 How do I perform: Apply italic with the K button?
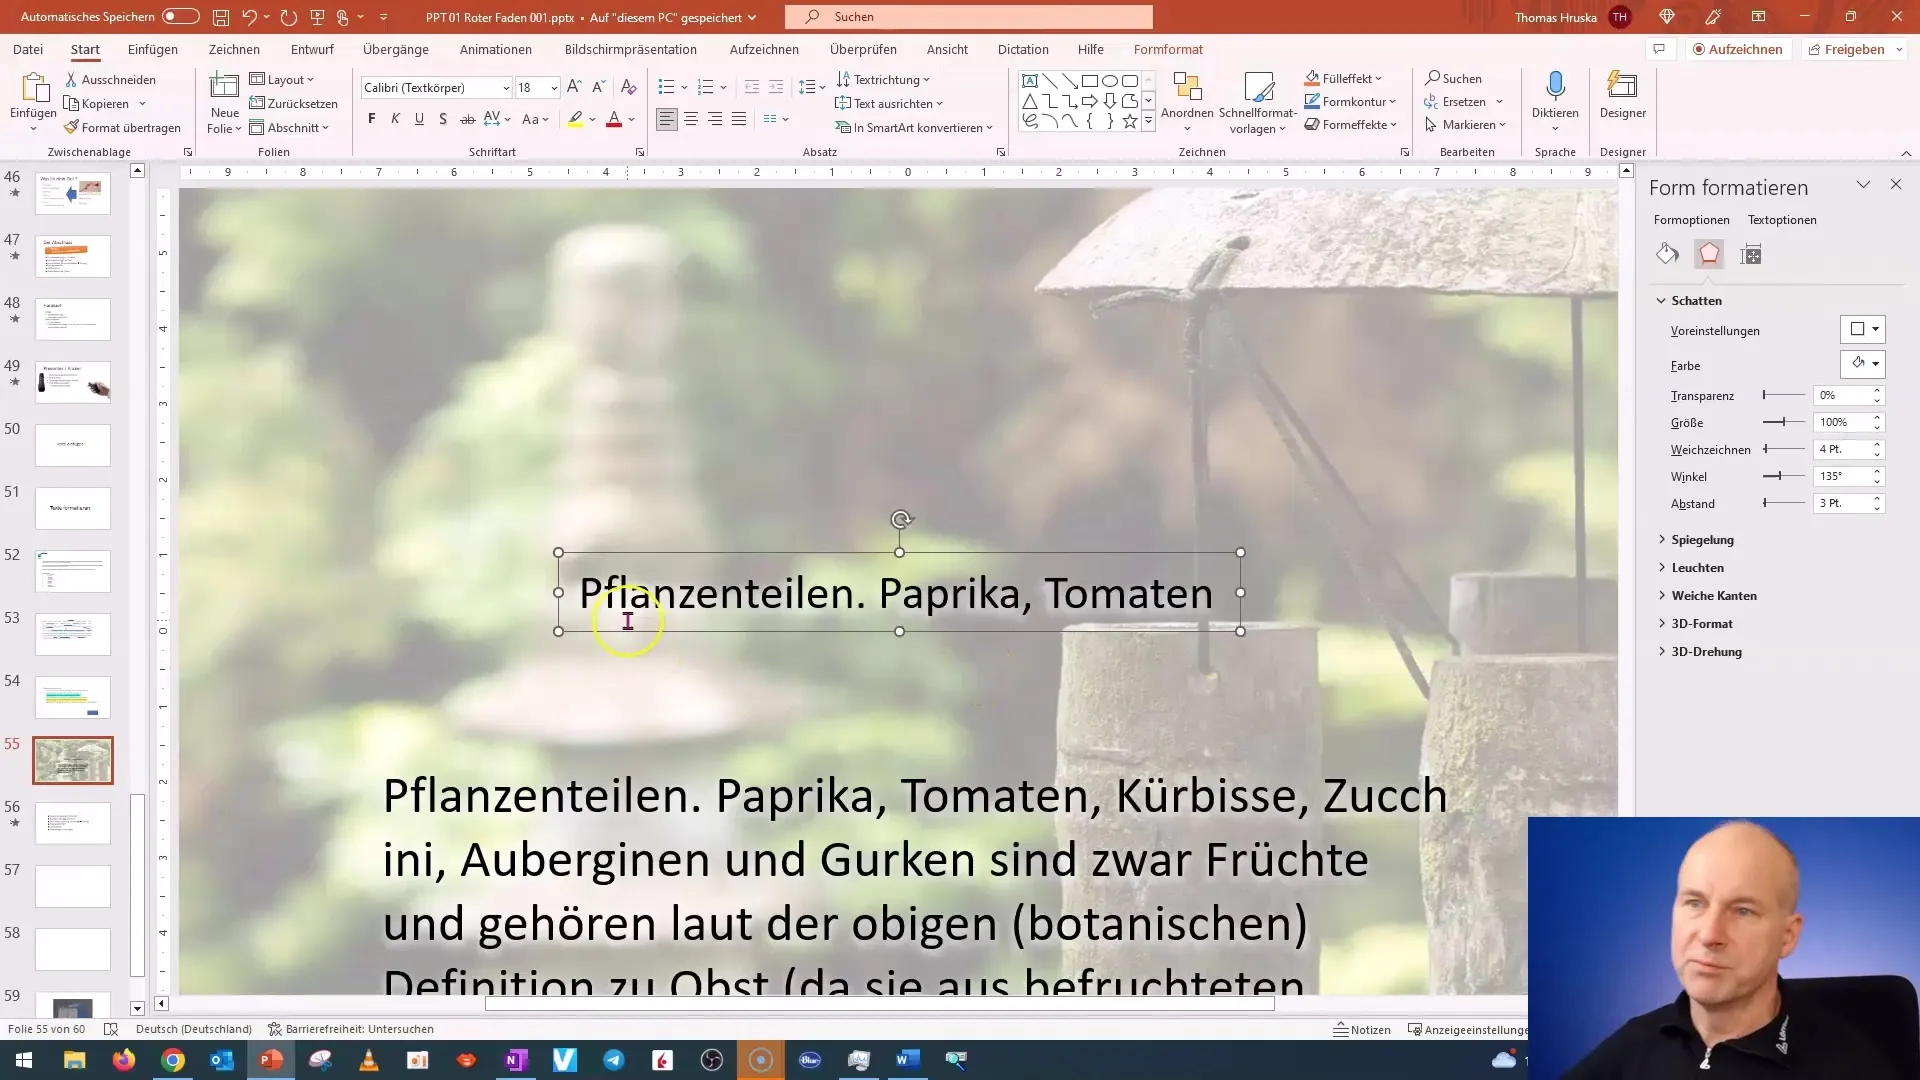tap(395, 119)
